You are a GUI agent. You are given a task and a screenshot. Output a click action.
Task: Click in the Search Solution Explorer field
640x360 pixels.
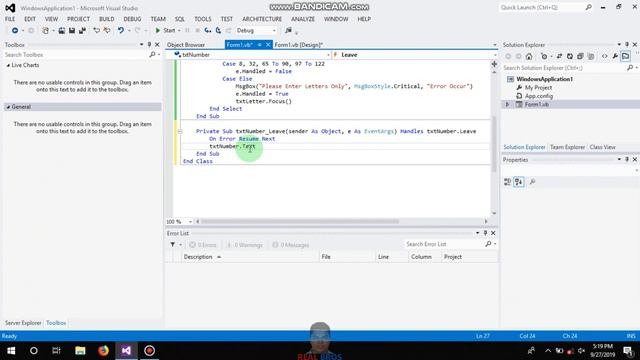click(564, 68)
